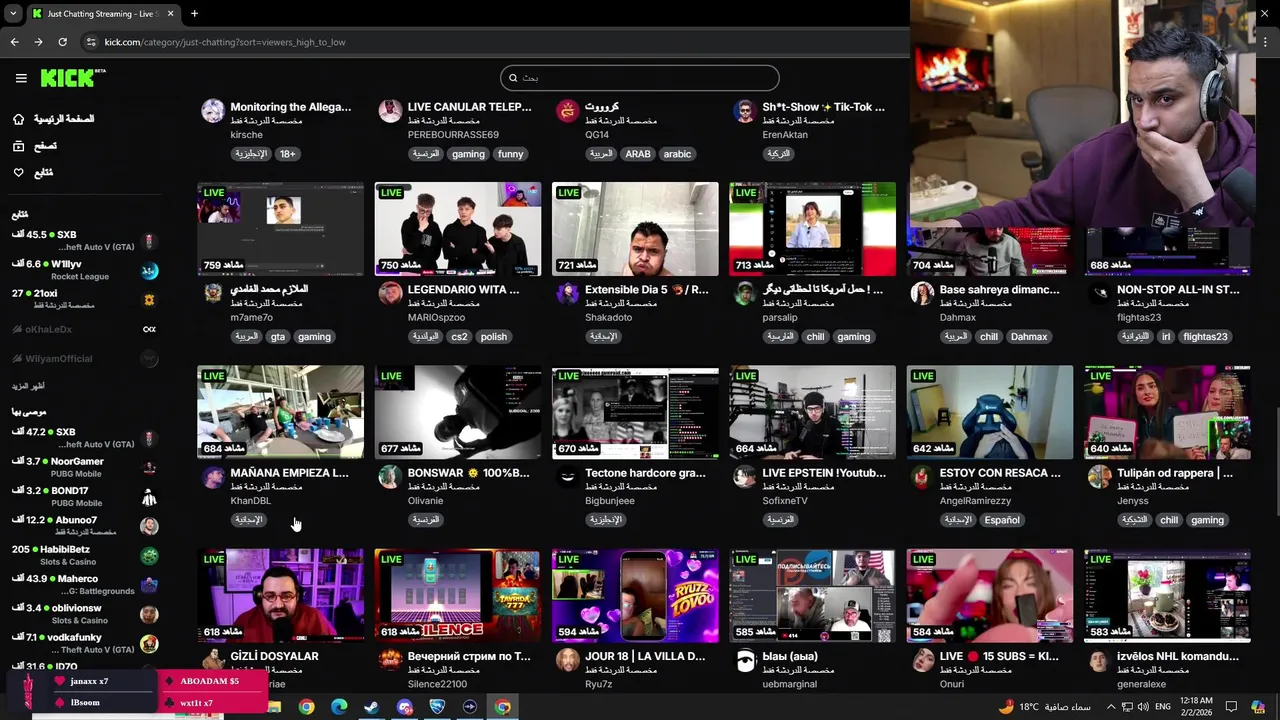Open vodkafunky avatar in recommended list

(149, 643)
